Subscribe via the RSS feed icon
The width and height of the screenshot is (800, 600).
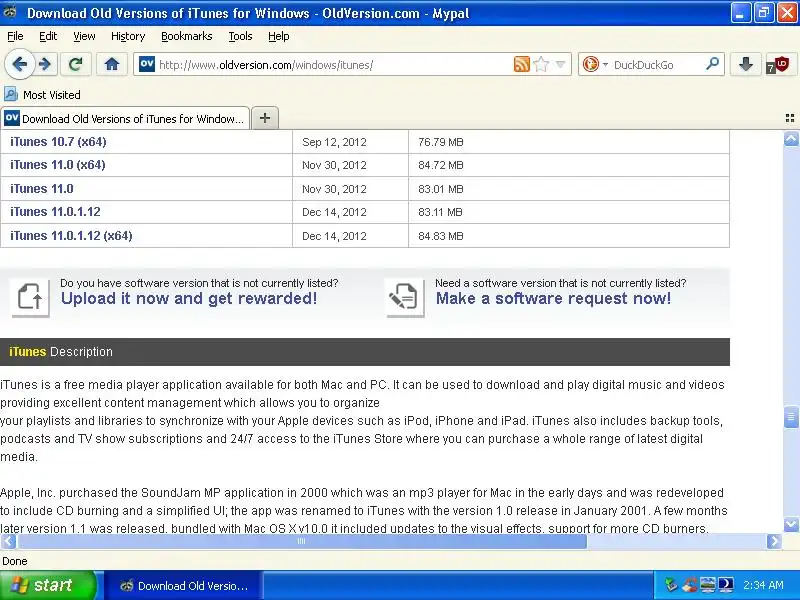click(x=521, y=64)
